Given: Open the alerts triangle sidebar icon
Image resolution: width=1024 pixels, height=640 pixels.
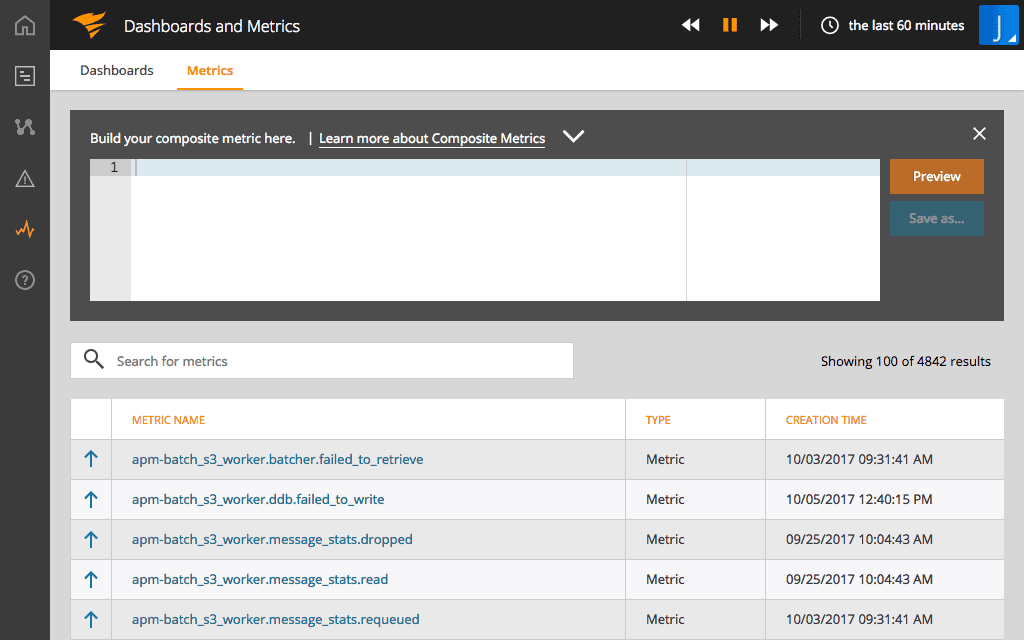Looking at the screenshot, I should (x=25, y=178).
